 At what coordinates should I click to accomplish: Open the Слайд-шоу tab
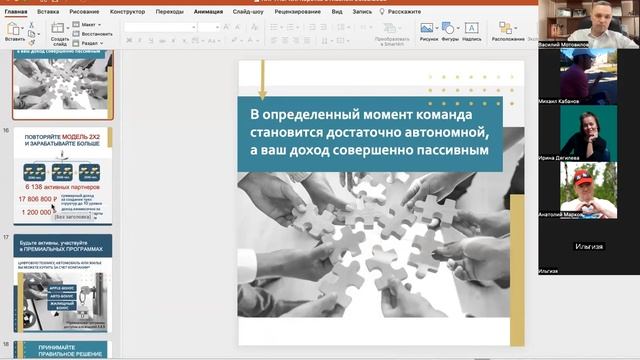(248, 11)
